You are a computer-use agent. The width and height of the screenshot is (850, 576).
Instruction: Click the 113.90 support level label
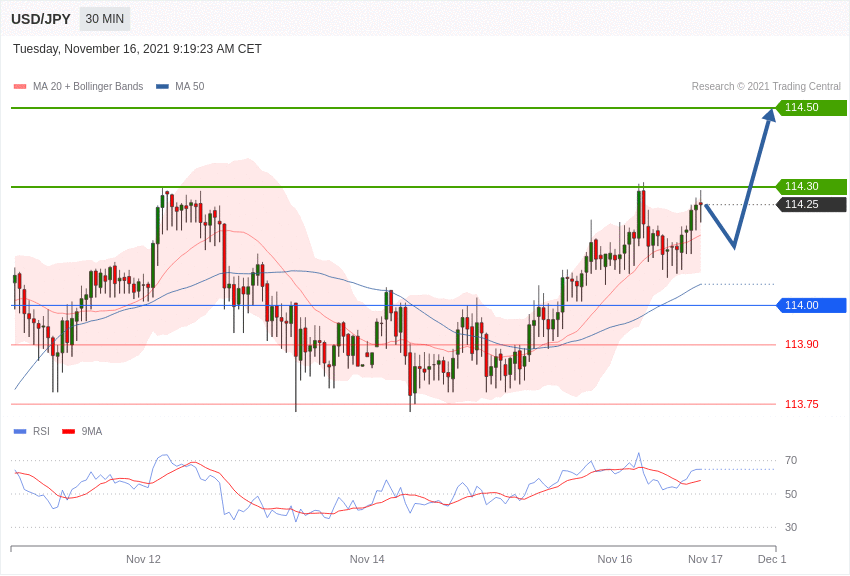coord(802,345)
